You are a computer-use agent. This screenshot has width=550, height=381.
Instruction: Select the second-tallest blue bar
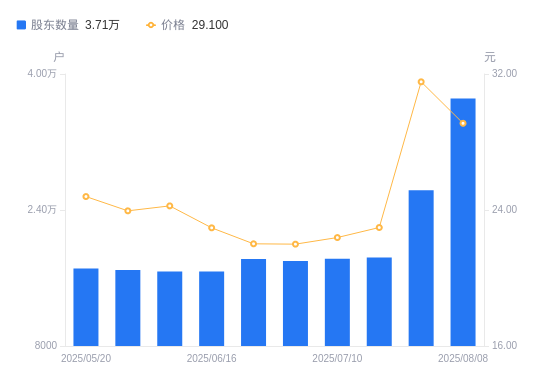tap(421, 268)
